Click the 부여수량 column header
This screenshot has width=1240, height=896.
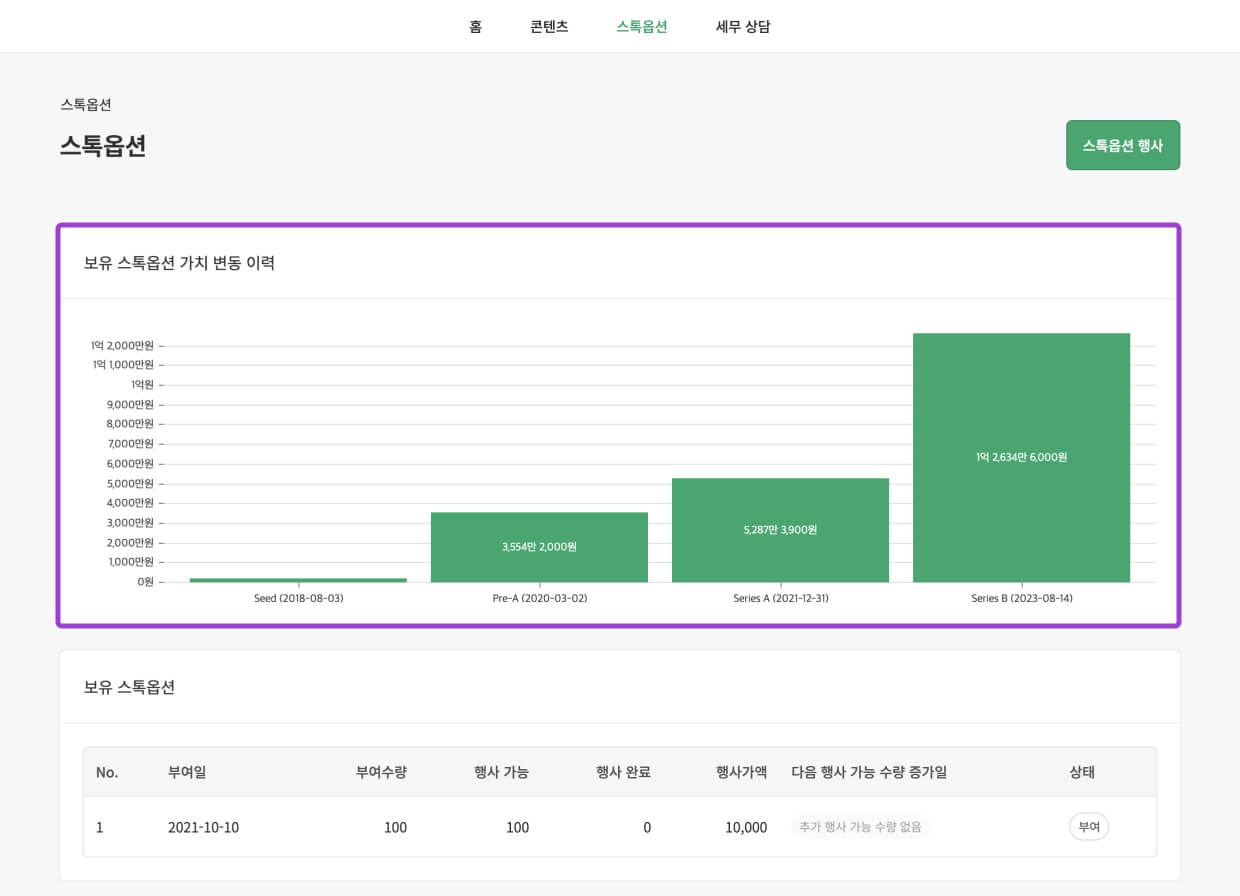(381, 772)
